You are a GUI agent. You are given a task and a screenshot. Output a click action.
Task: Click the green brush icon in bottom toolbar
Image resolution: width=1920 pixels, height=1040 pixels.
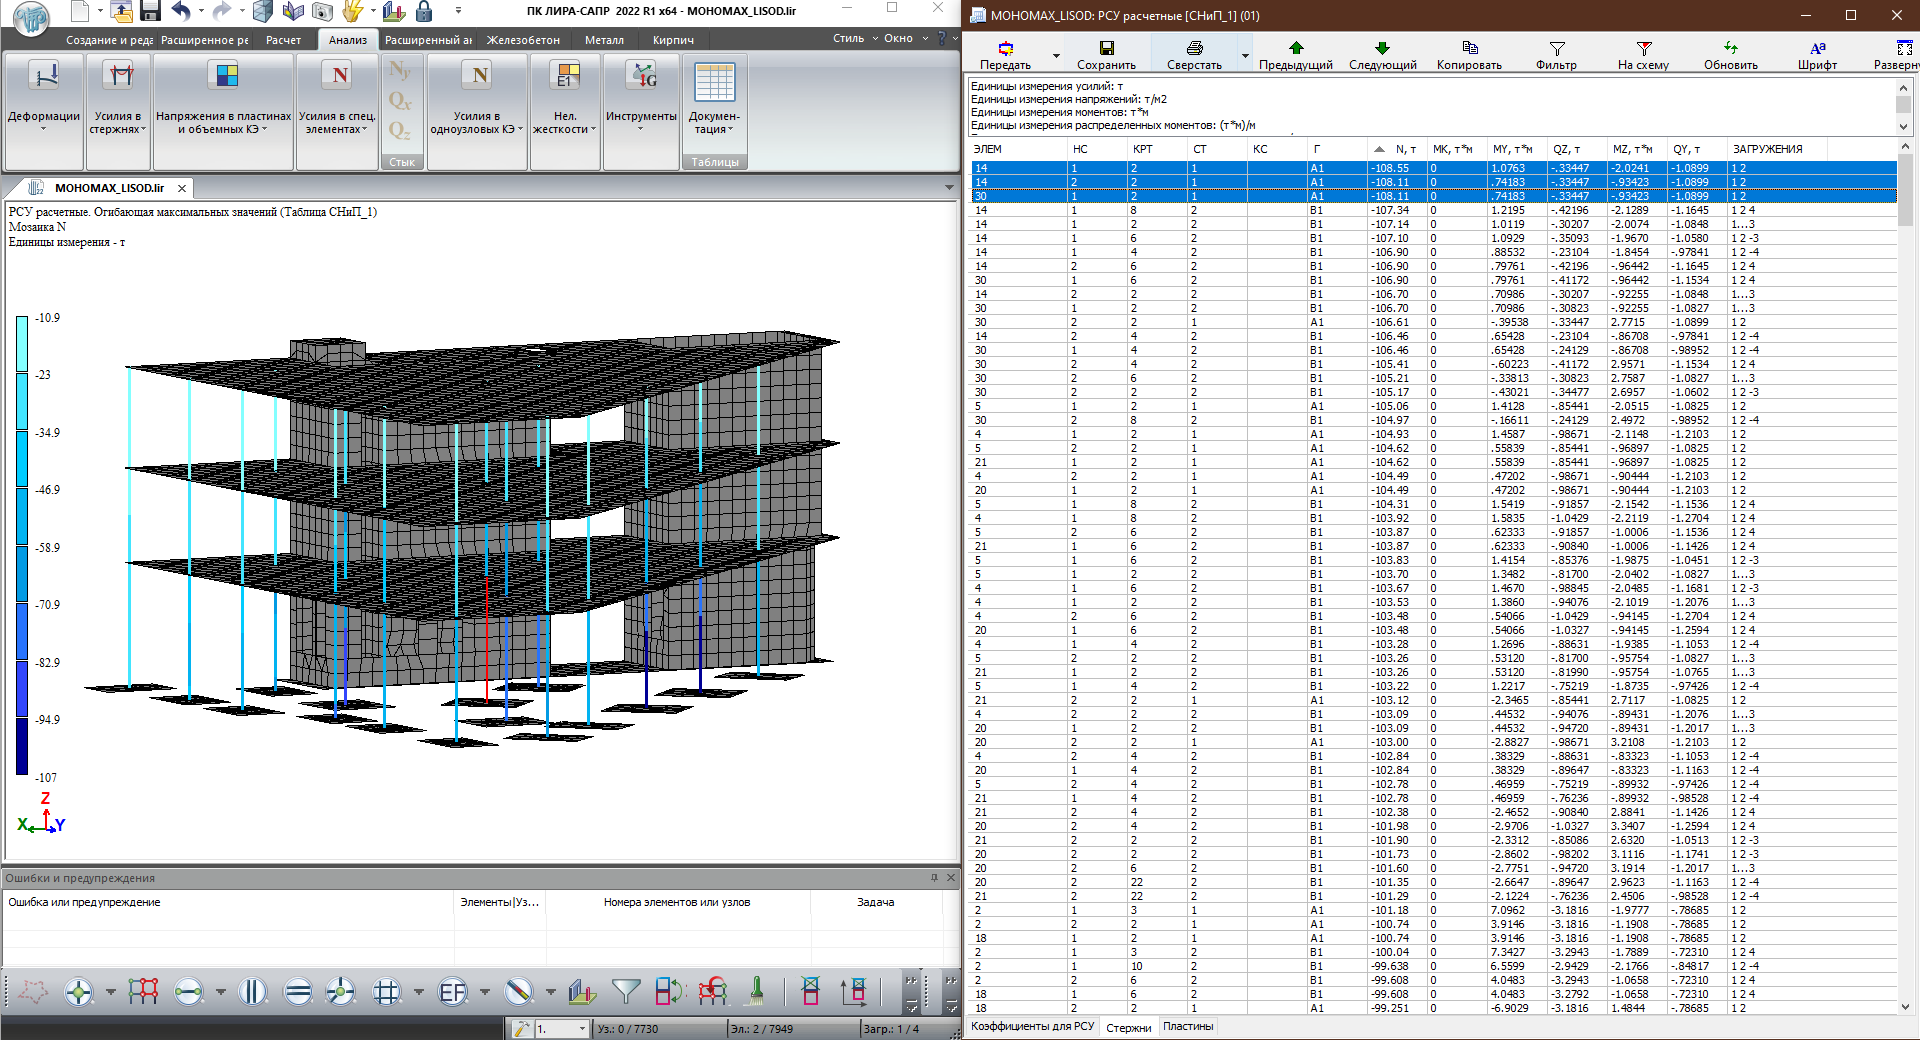[757, 991]
